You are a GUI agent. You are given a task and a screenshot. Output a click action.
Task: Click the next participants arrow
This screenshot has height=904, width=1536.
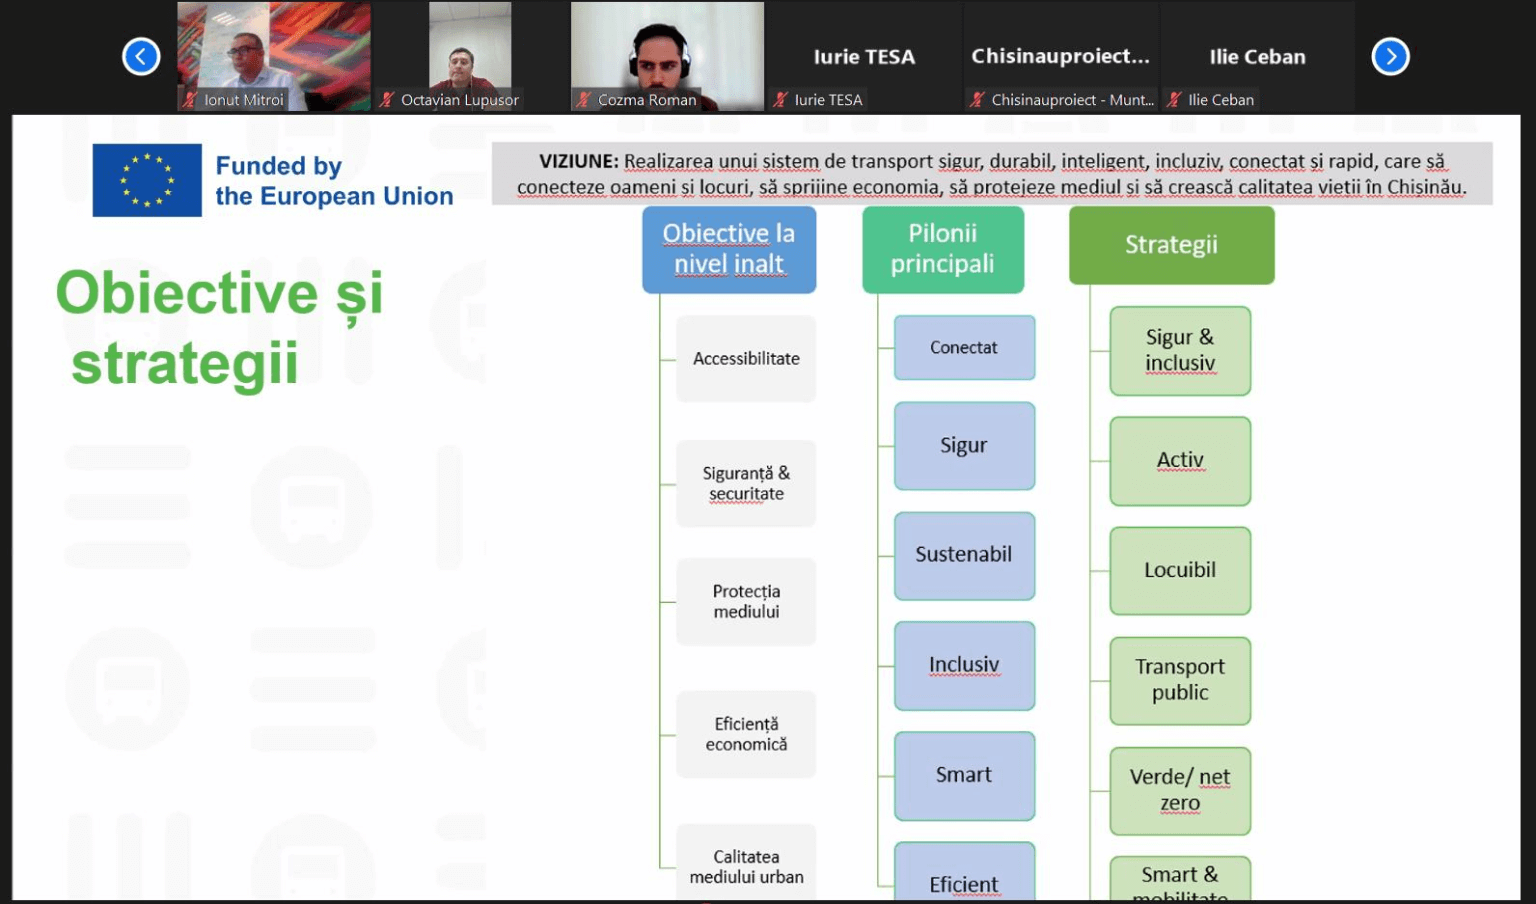click(x=1390, y=56)
